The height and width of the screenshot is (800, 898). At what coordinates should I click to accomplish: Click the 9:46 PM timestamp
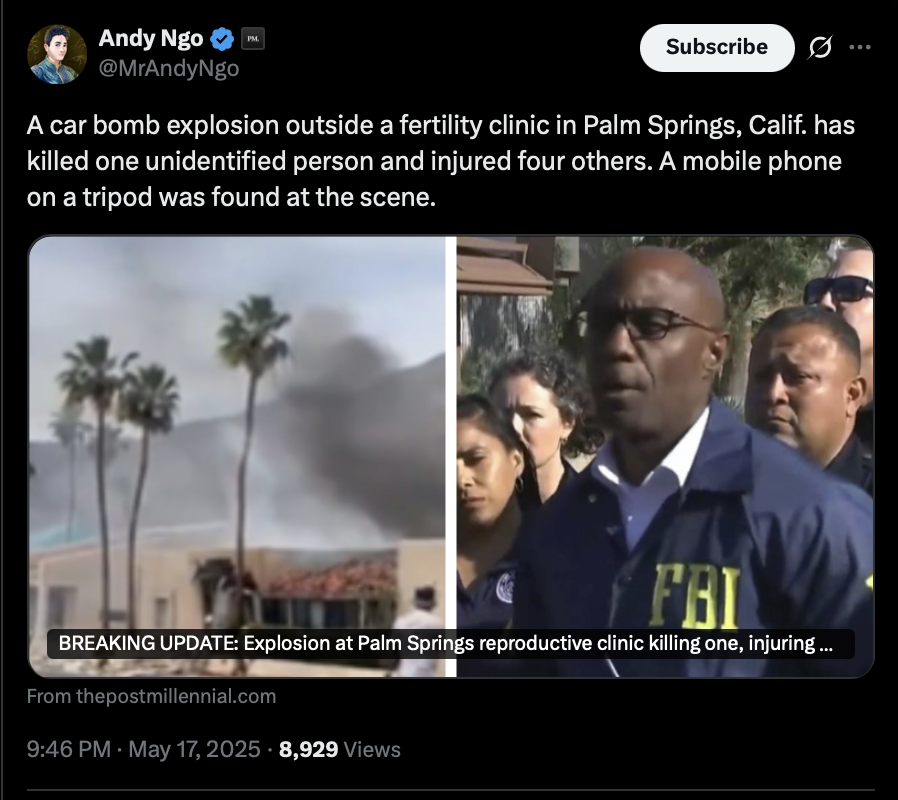(x=69, y=749)
